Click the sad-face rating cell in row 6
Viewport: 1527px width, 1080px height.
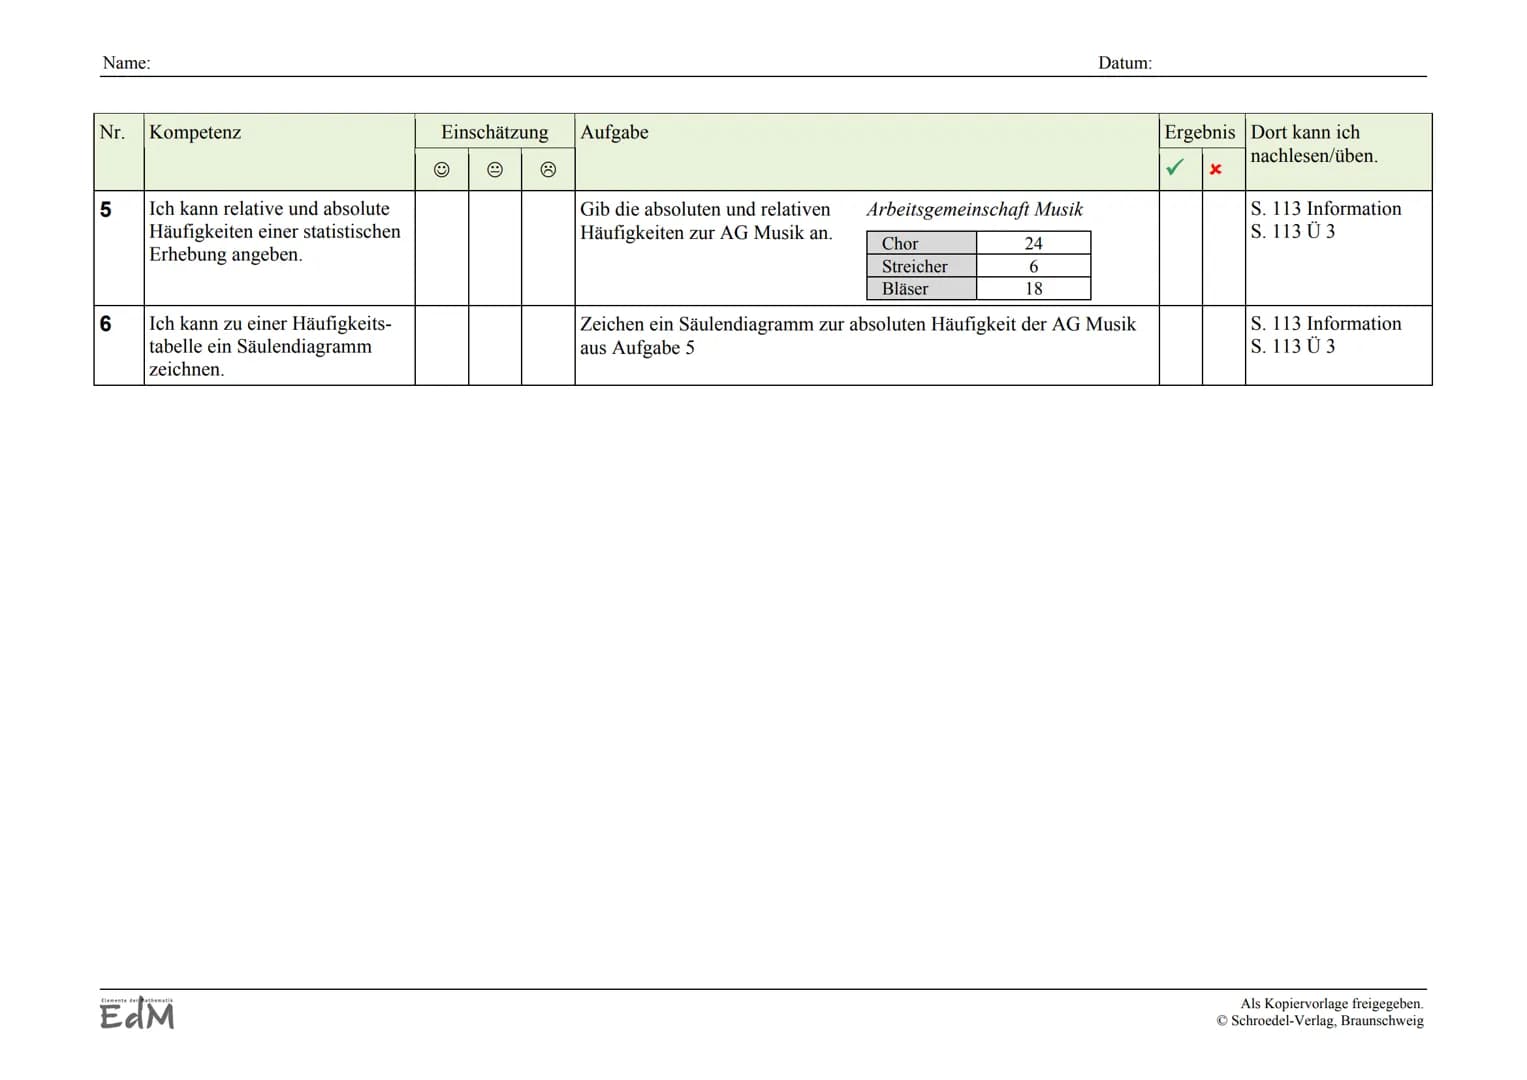tap(548, 345)
